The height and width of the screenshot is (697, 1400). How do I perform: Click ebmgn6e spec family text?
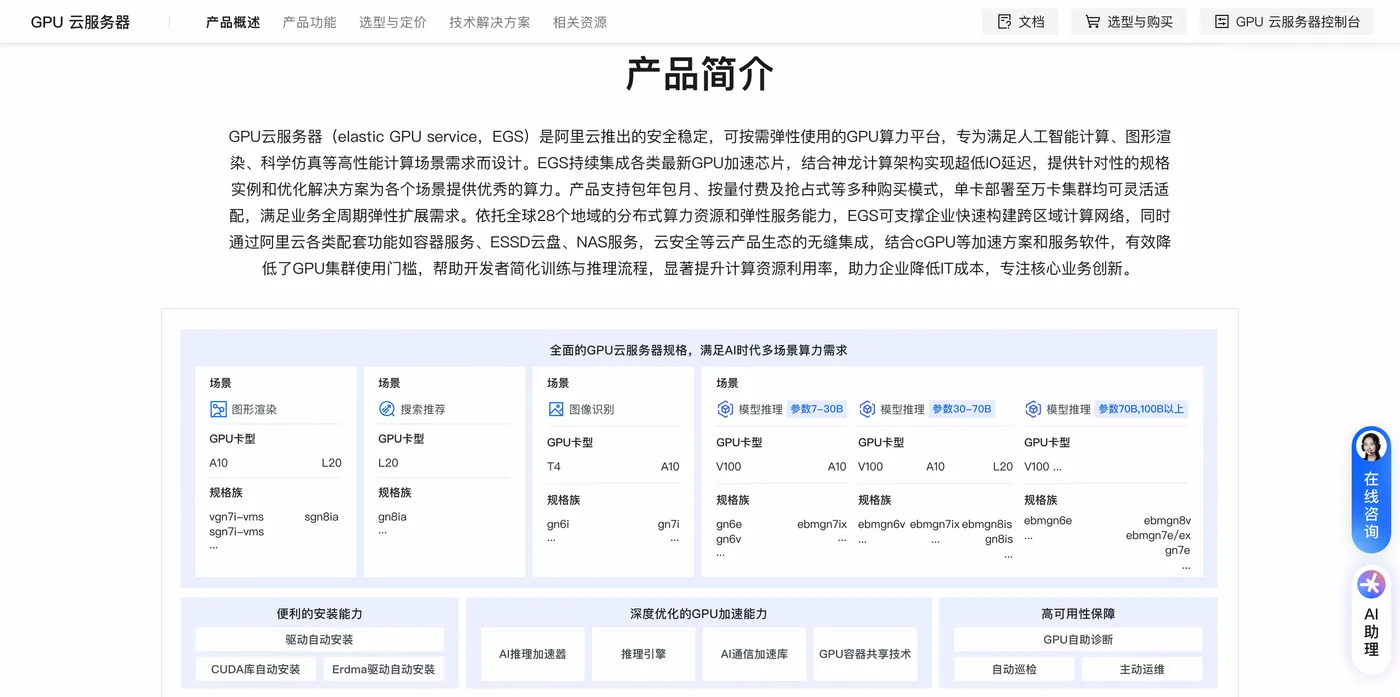click(x=1048, y=521)
